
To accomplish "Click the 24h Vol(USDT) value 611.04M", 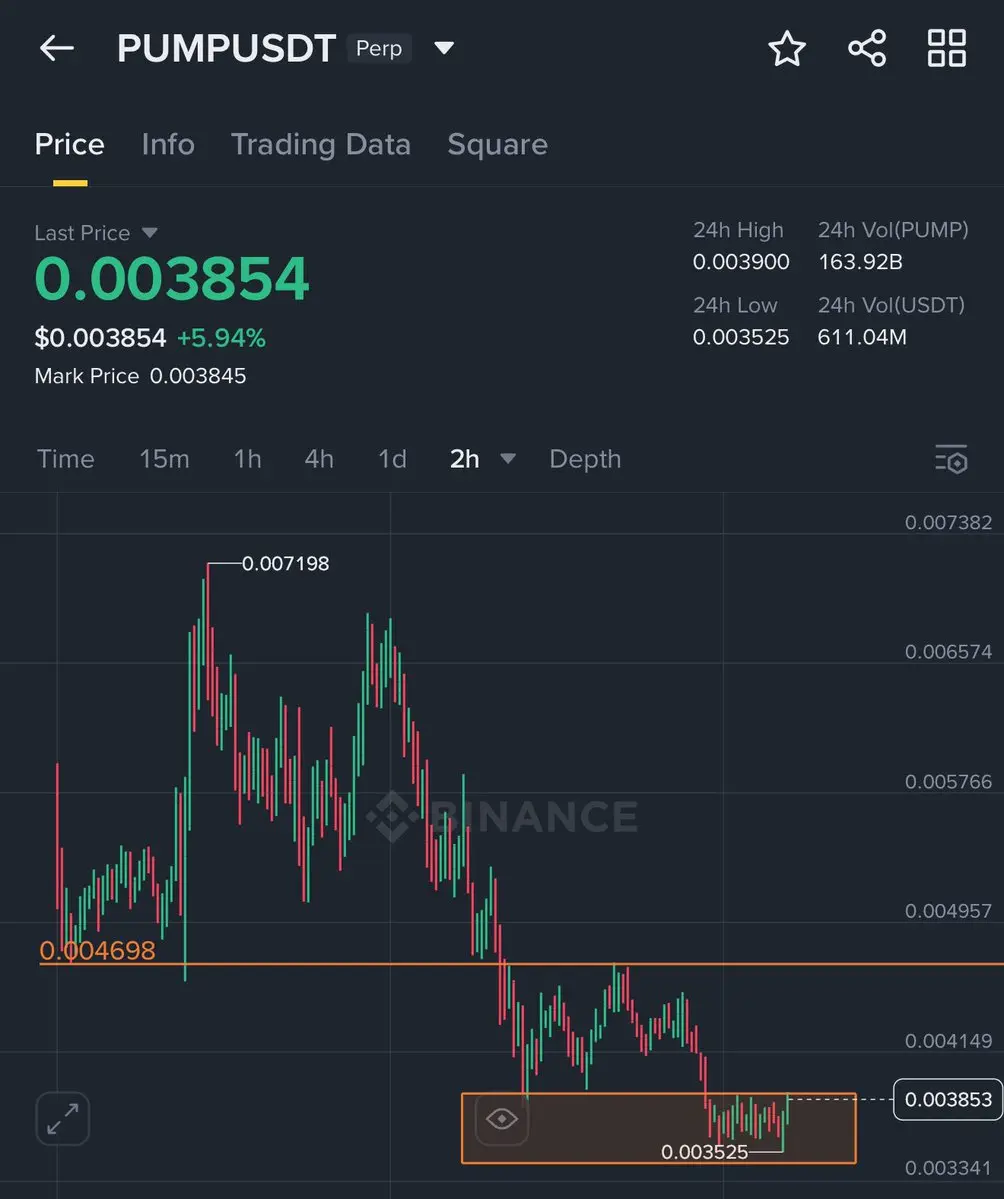I will (x=862, y=337).
